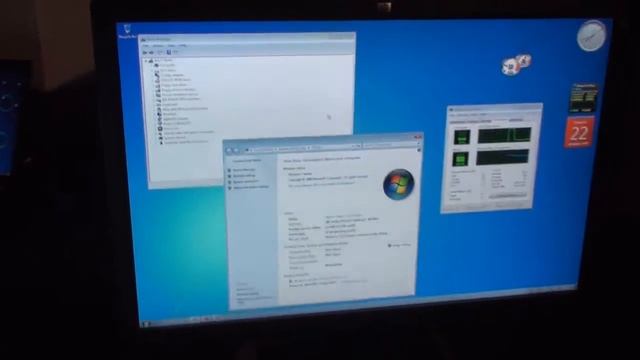640x360 pixels.
Task: Click the Windows Start button
Action: [146, 324]
